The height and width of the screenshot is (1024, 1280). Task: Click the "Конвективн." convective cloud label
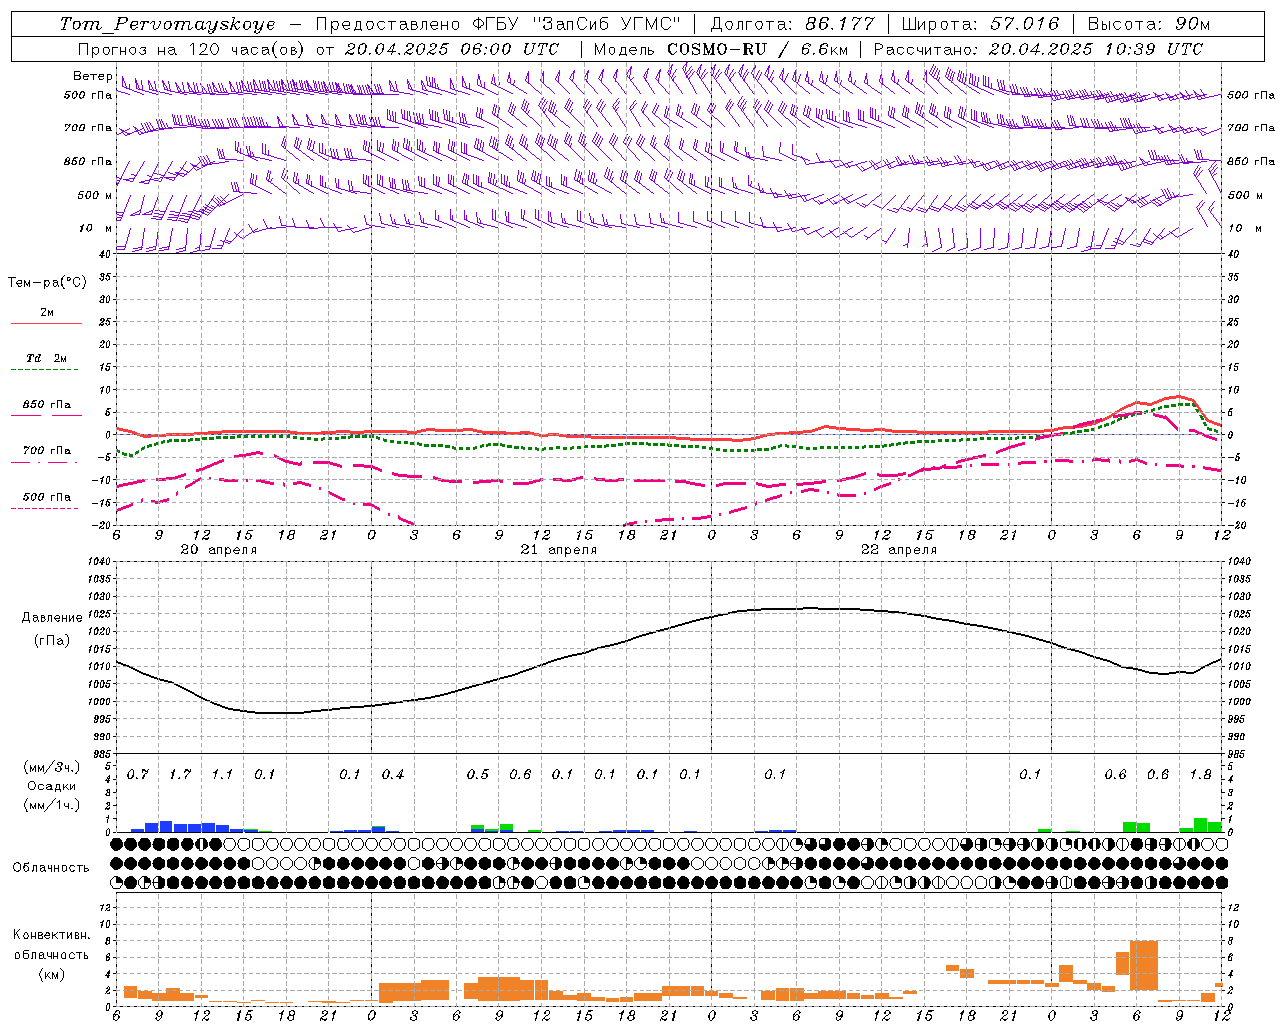[51, 935]
